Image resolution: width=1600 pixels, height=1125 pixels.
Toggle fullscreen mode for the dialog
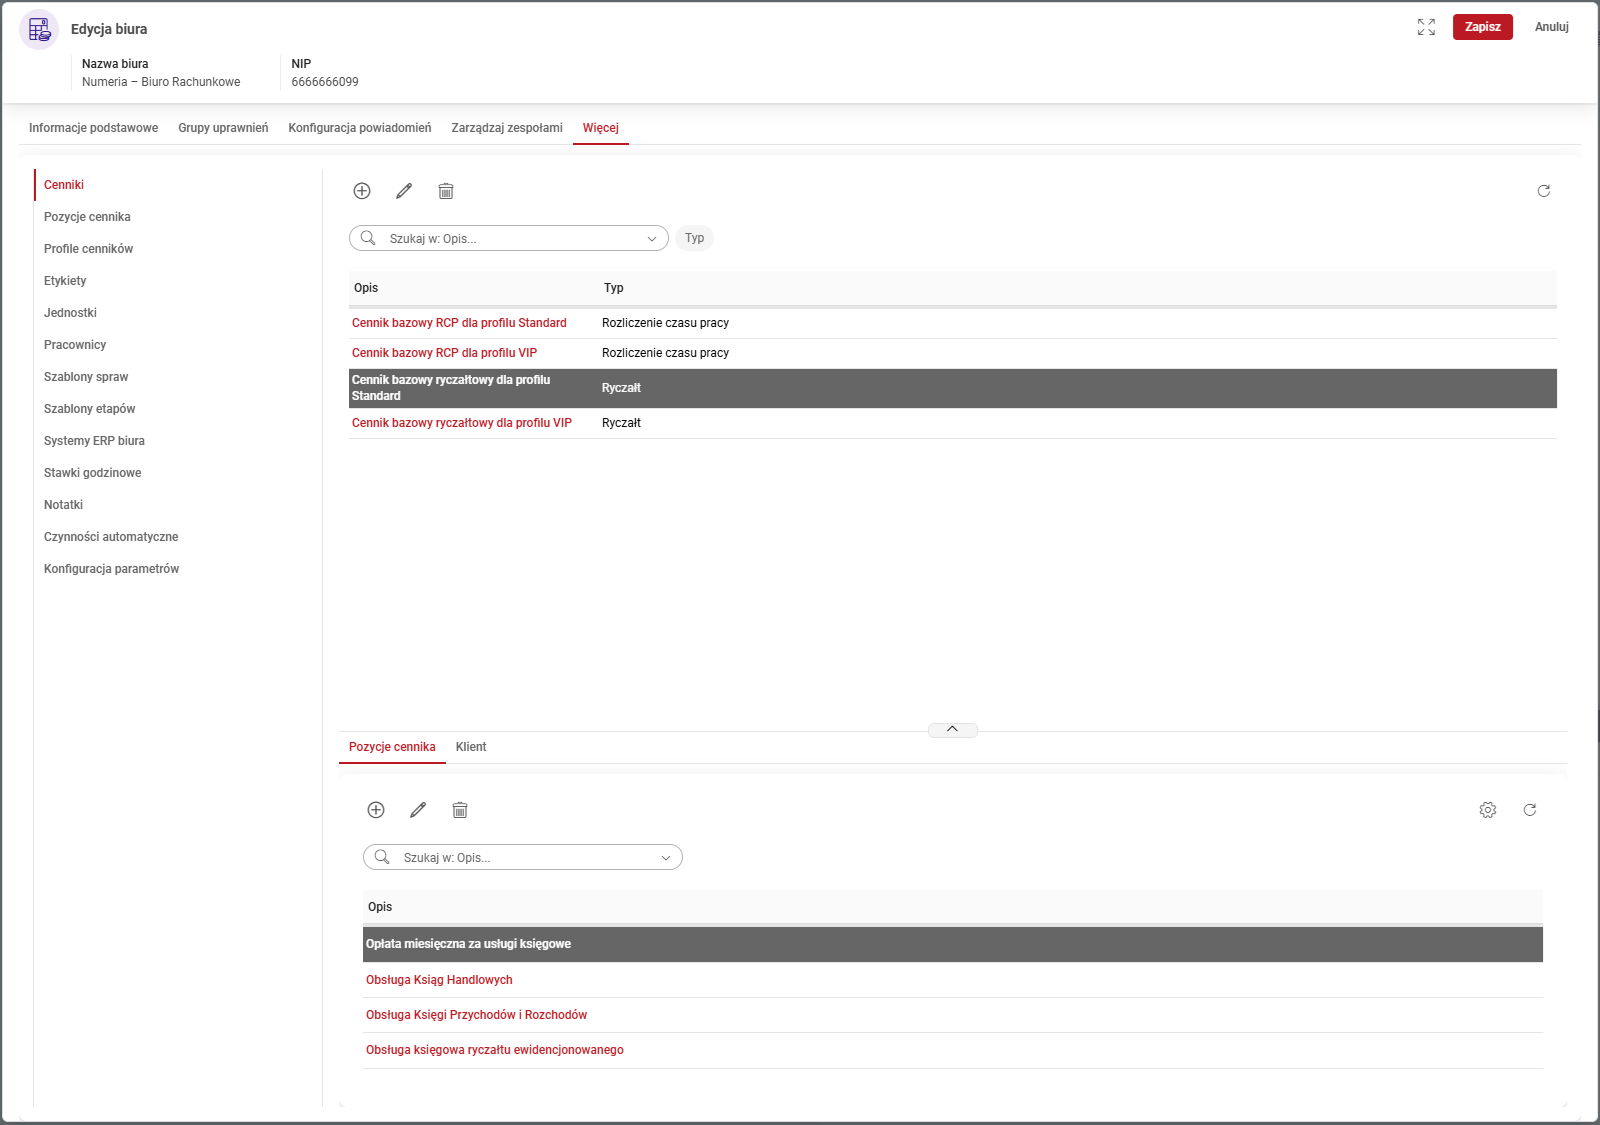click(1426, 27)
